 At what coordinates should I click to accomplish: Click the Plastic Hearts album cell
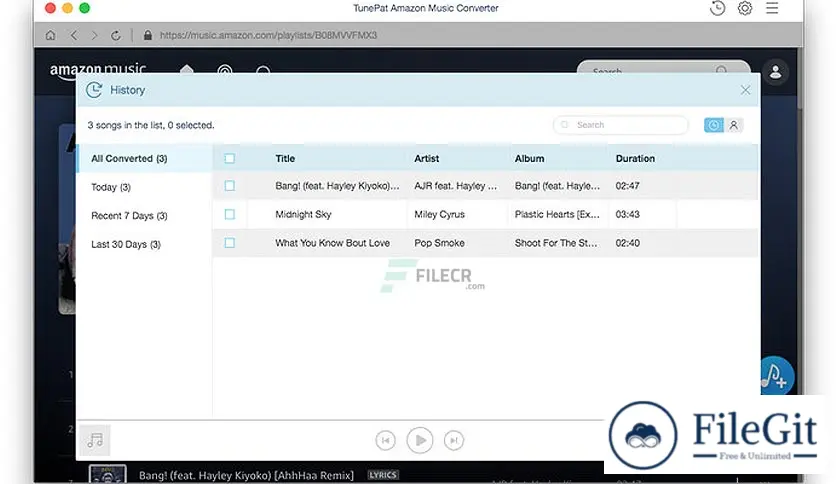557,214
